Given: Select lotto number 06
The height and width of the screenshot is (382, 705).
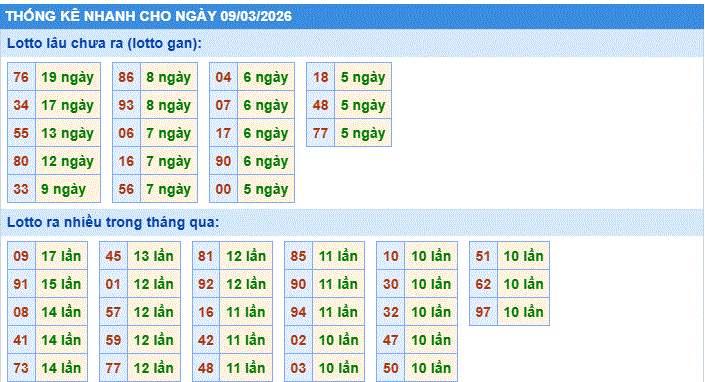Looking at the screenshot, I should point(126,133).
